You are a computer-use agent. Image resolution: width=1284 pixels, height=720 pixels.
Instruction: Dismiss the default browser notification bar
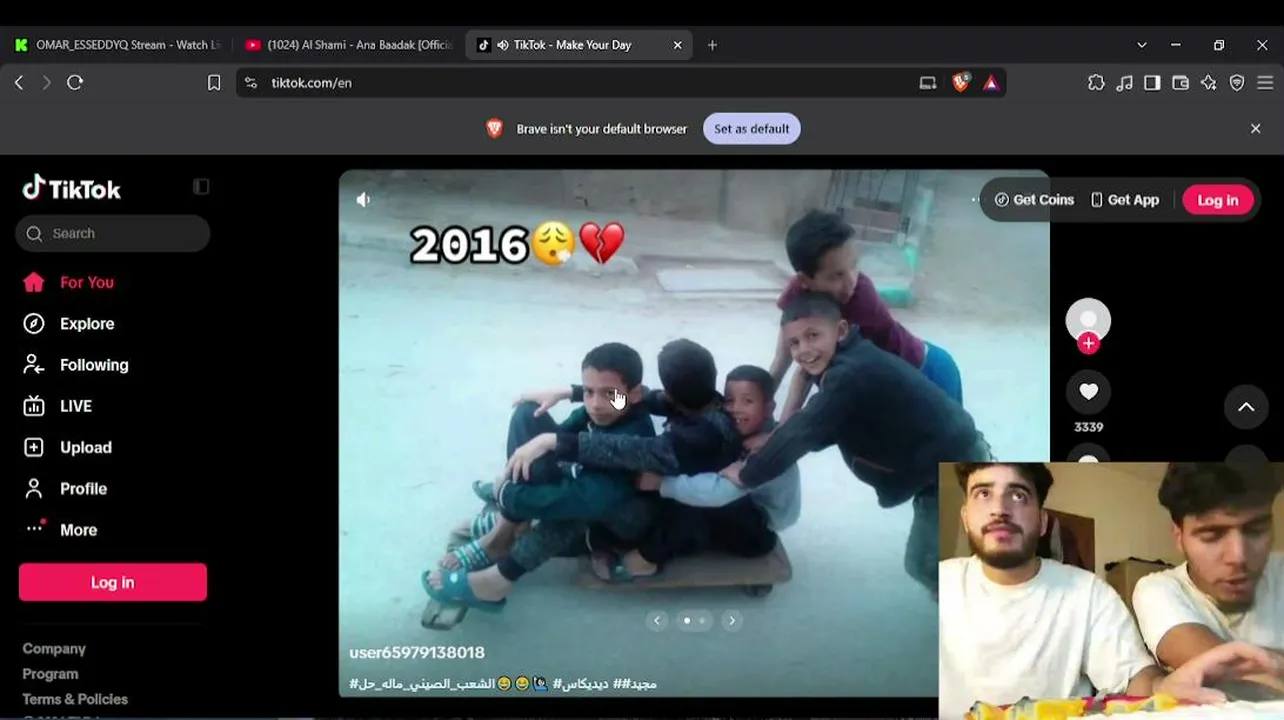pos(1256,129)
